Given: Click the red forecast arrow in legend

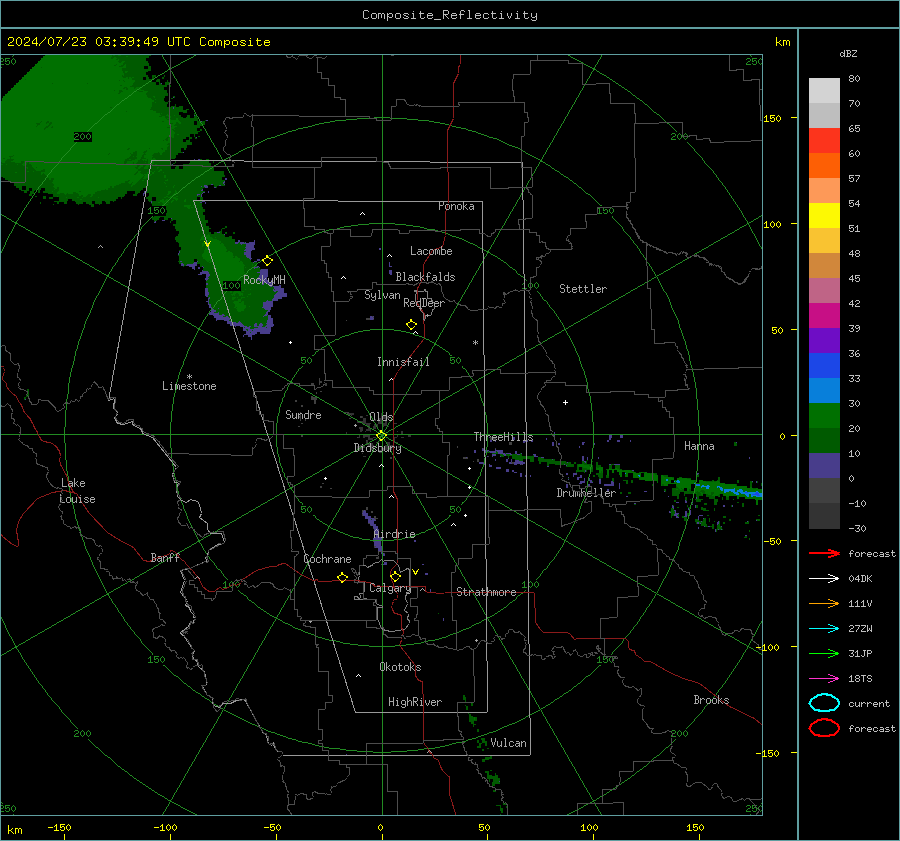Looking at the screenshot, I should tap(824, 553).
